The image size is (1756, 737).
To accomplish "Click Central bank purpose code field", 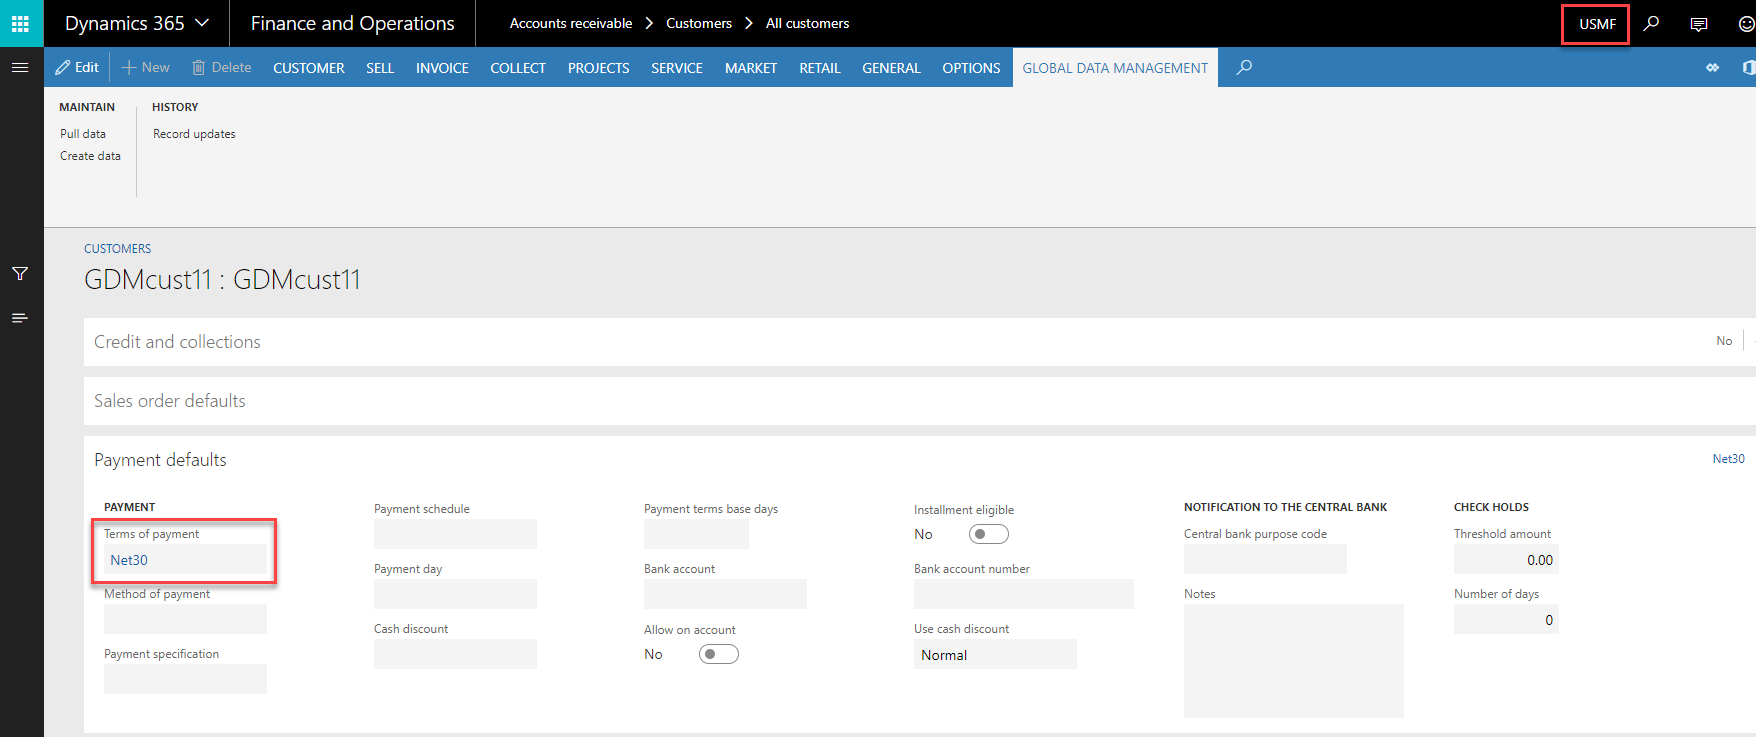I will coord(1265,559).
